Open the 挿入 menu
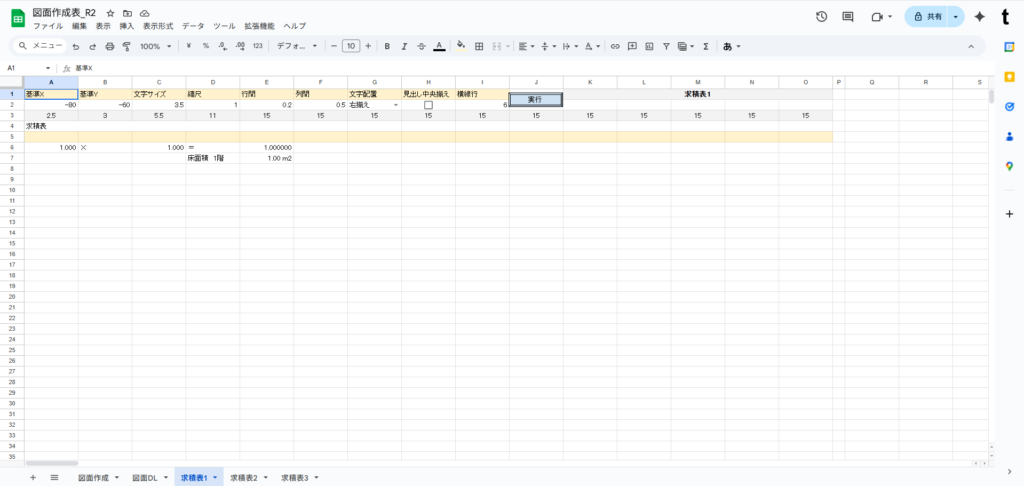Viewport: 1024px width, 486px height. [127, 26]
